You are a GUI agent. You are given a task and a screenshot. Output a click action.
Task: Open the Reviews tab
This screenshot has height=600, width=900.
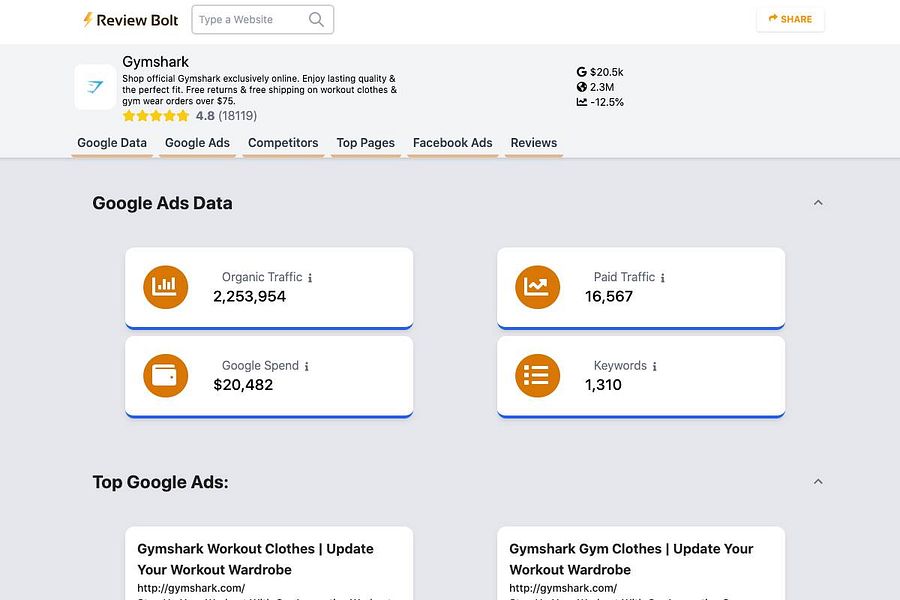click(533, 143)
